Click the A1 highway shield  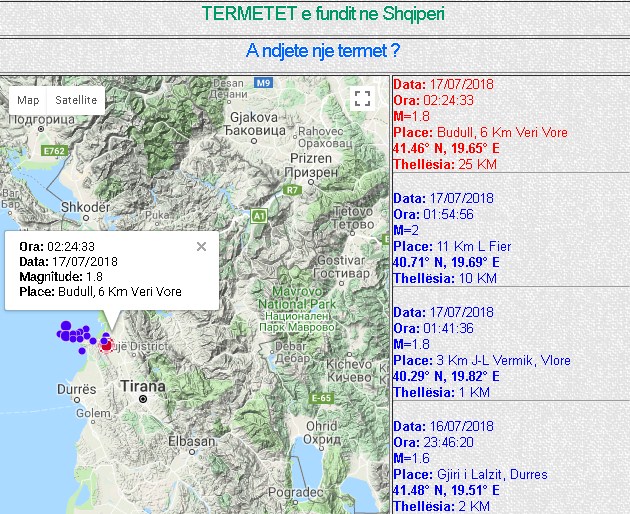258,216
